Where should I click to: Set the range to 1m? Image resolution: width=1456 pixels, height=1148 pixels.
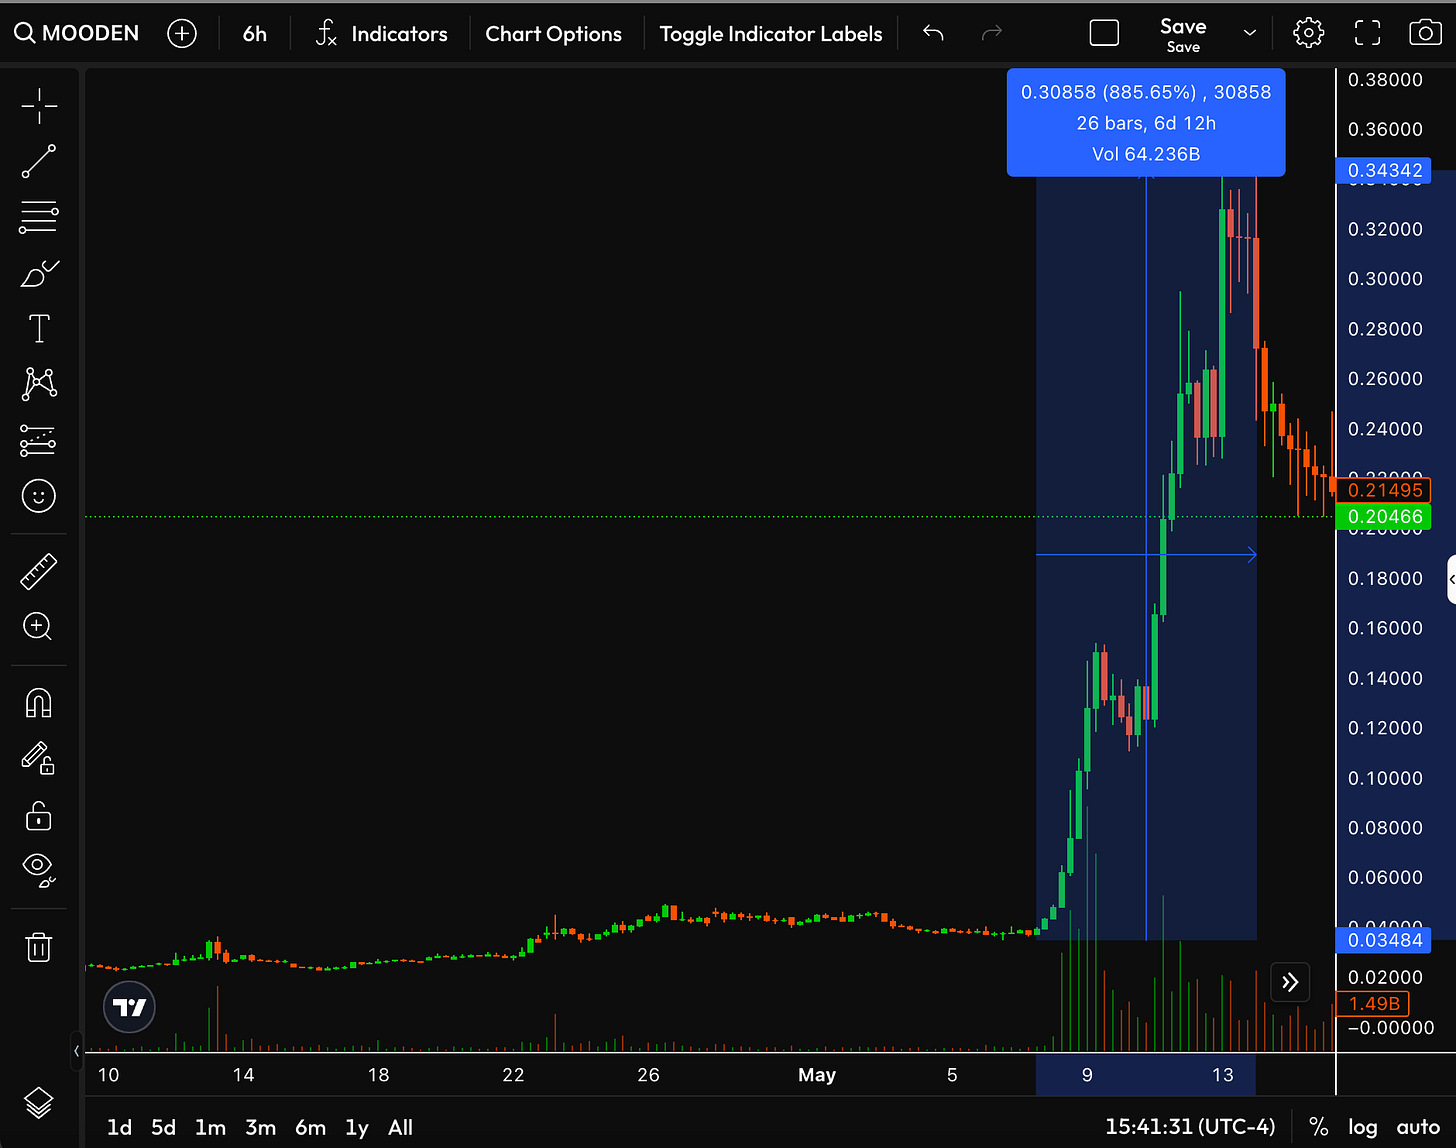point(210,1127)
